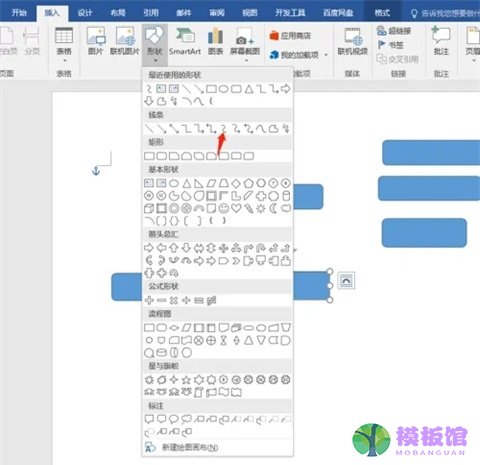Pick the five-point star shape
This screenshot has width=480, height=465.
coord(186,380)
